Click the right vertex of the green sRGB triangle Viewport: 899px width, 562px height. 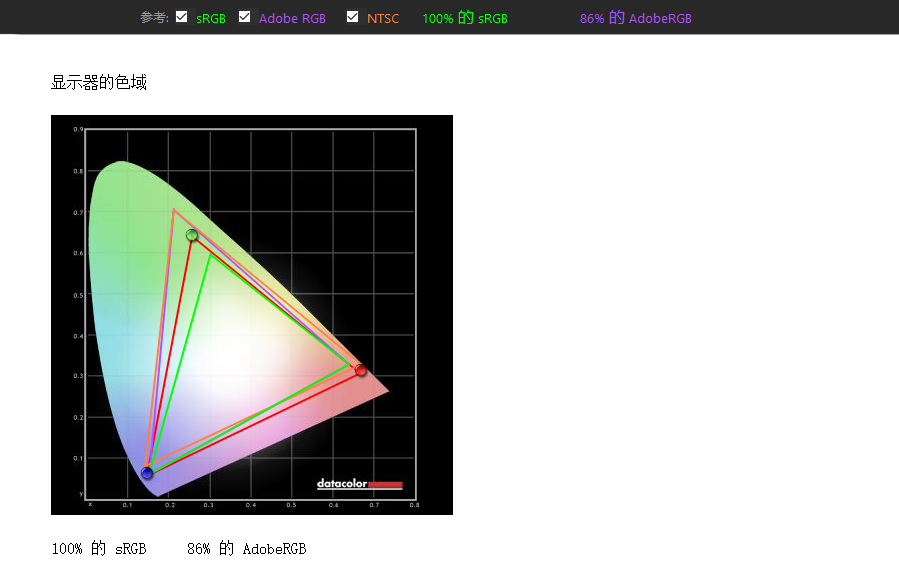349,365
